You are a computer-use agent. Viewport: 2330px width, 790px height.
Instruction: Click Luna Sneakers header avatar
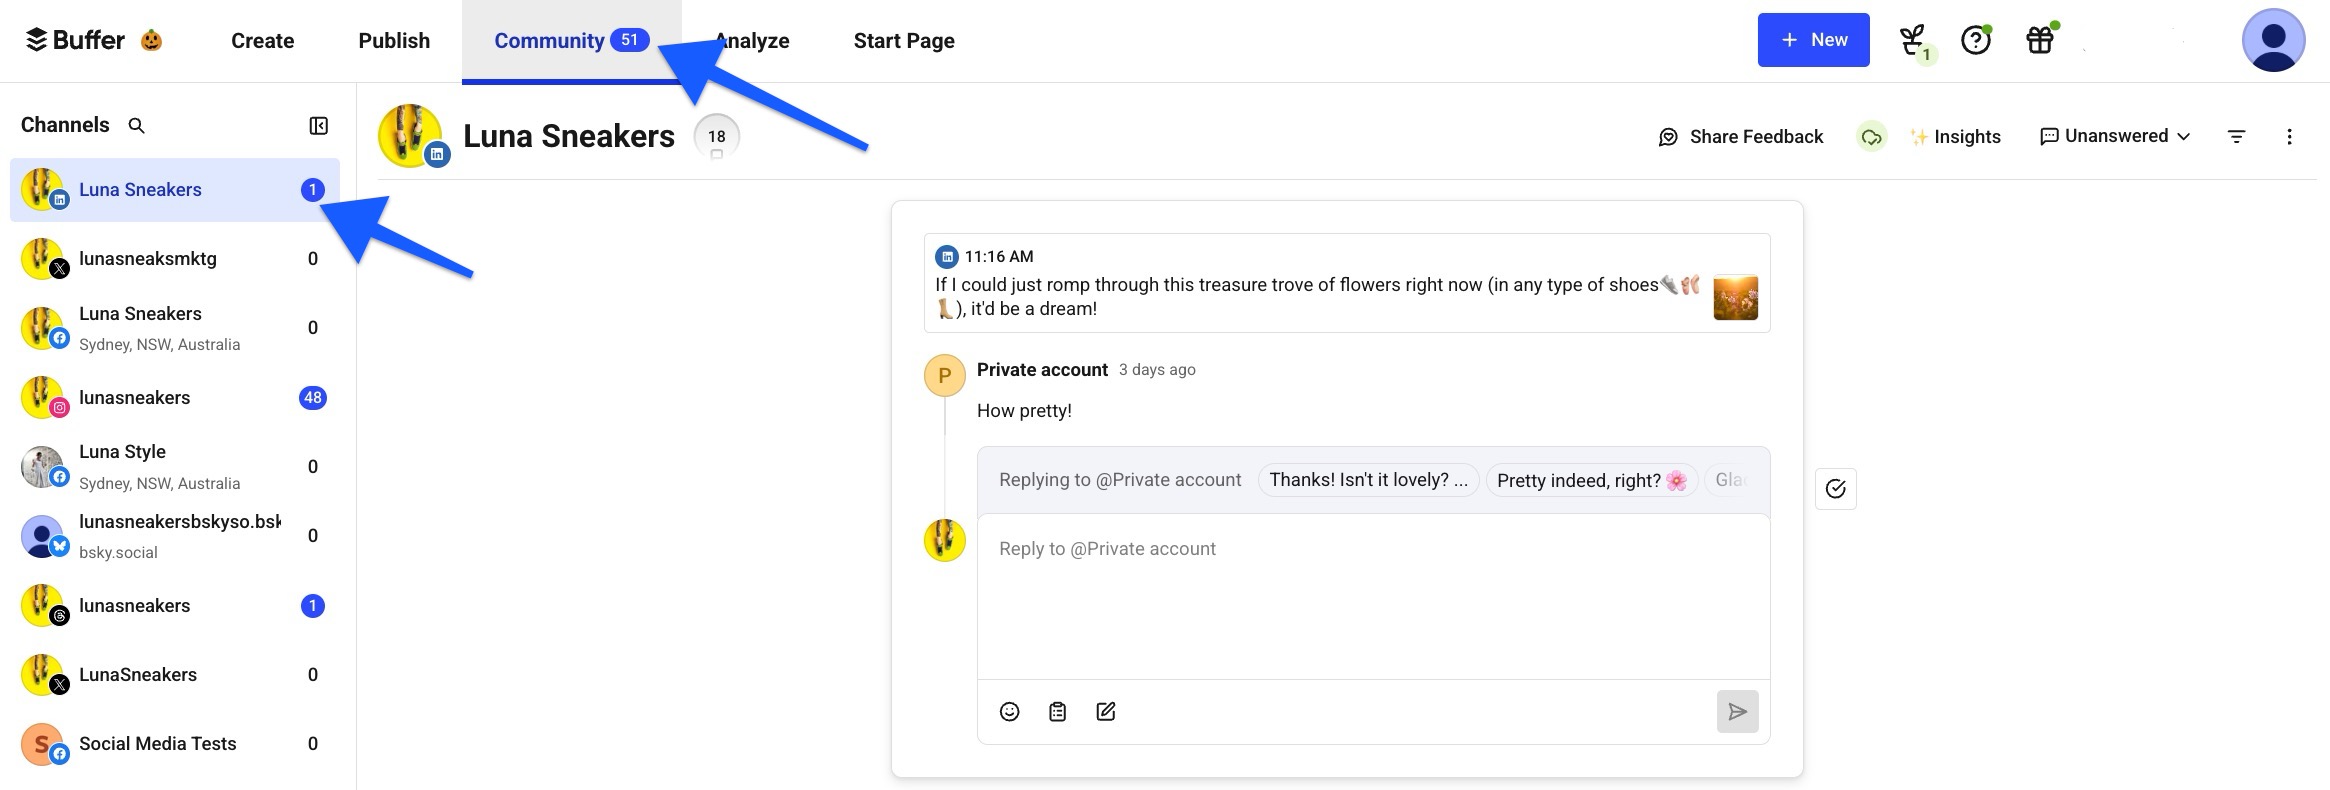click(x=411, y=135)
